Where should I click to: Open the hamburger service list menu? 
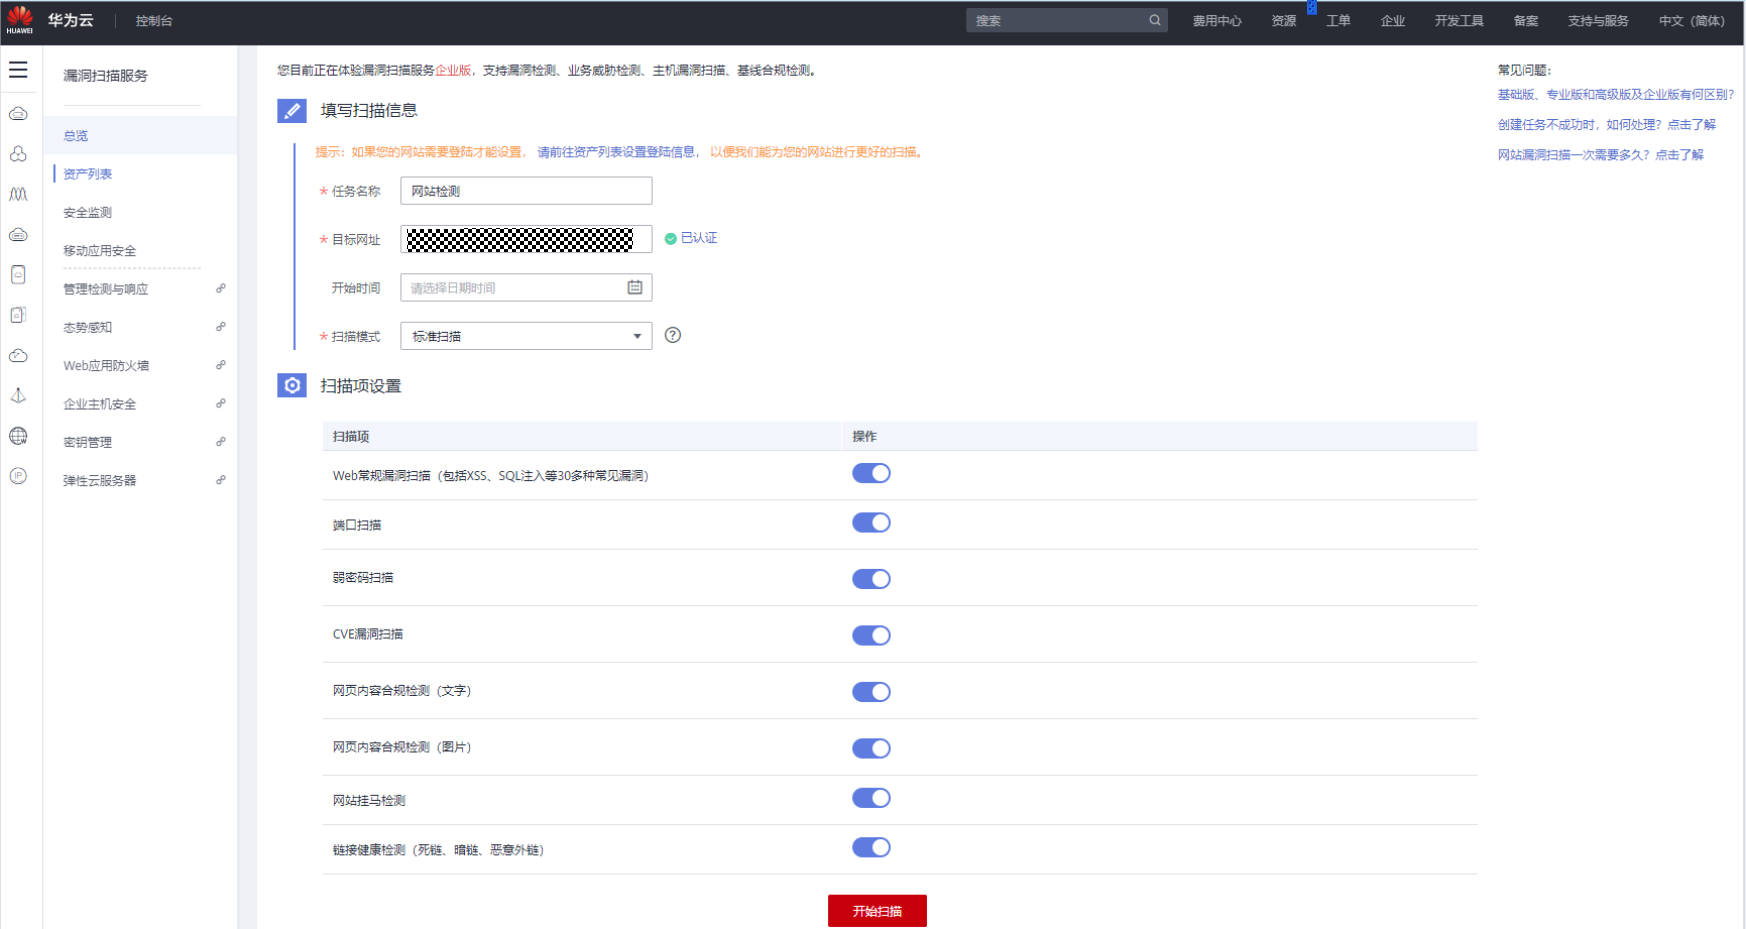tap(18, 70)
